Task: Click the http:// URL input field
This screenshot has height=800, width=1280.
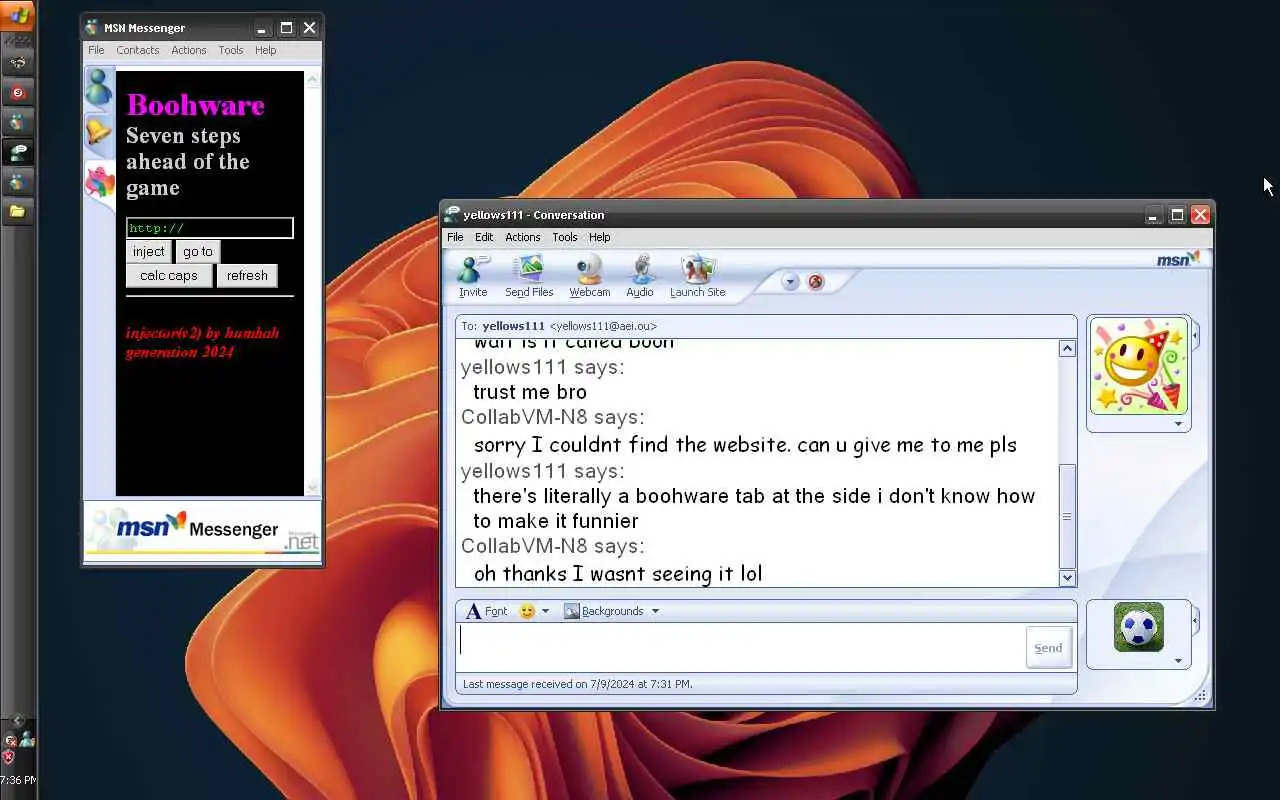Action: pyautogui.click(x=210, y=228)
